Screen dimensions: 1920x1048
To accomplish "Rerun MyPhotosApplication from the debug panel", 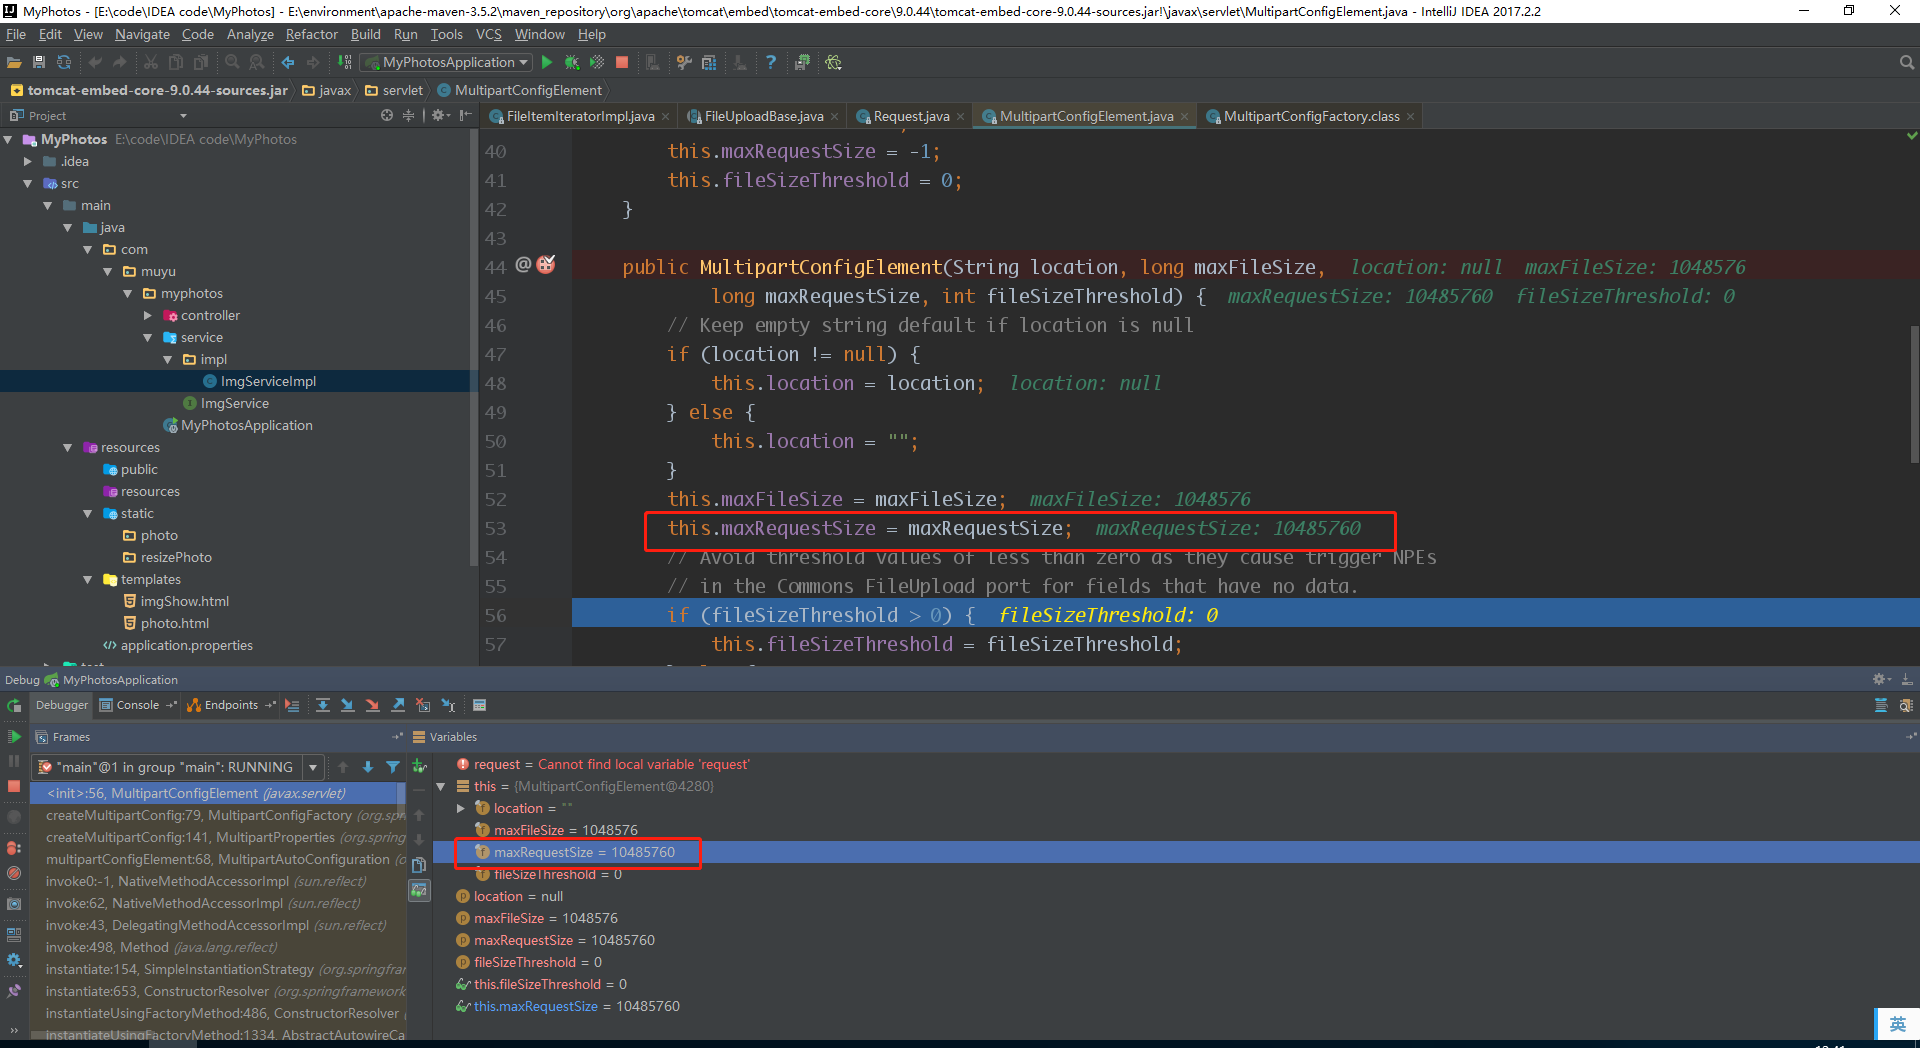I will [x=14, y=704].
